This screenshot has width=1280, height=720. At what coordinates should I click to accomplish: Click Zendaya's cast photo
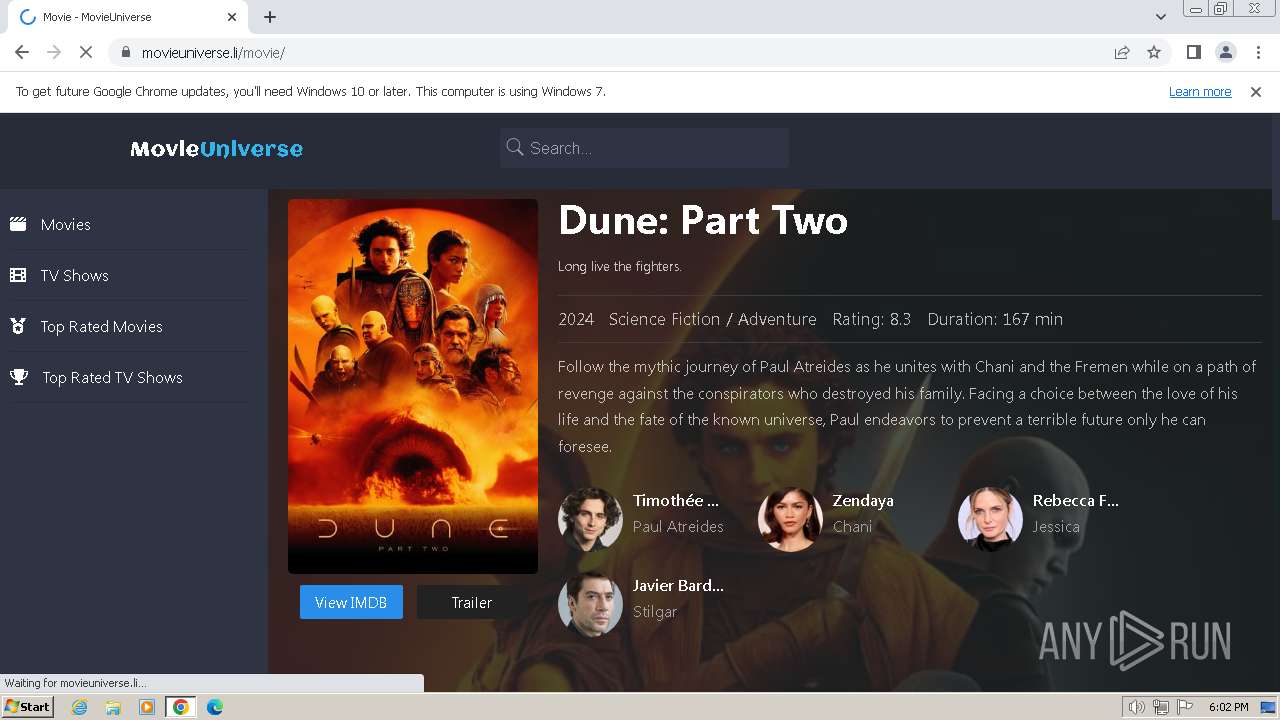coord(790,520)
